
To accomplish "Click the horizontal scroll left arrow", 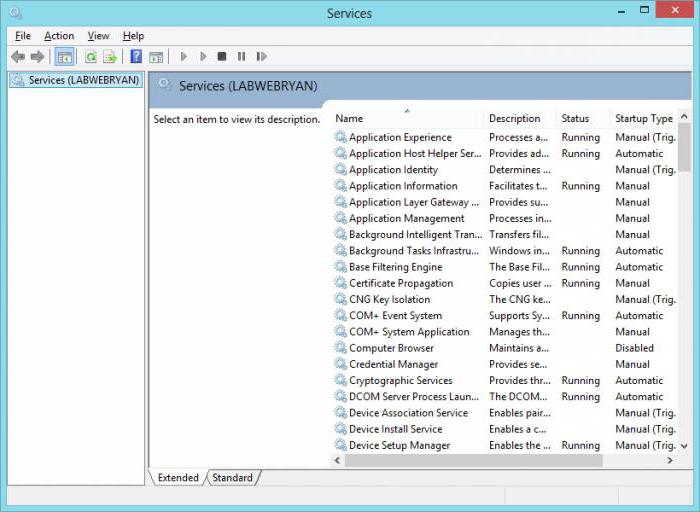I will (338, 460).
